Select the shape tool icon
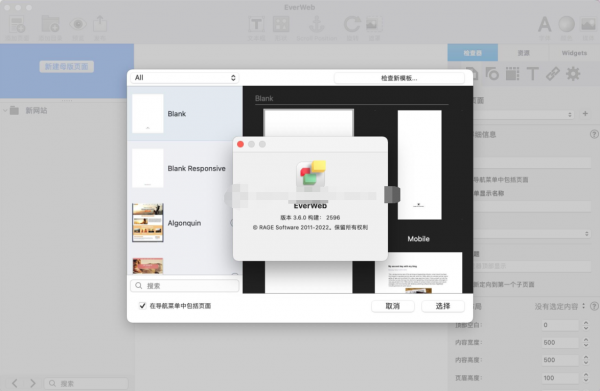 pos(281,24)
